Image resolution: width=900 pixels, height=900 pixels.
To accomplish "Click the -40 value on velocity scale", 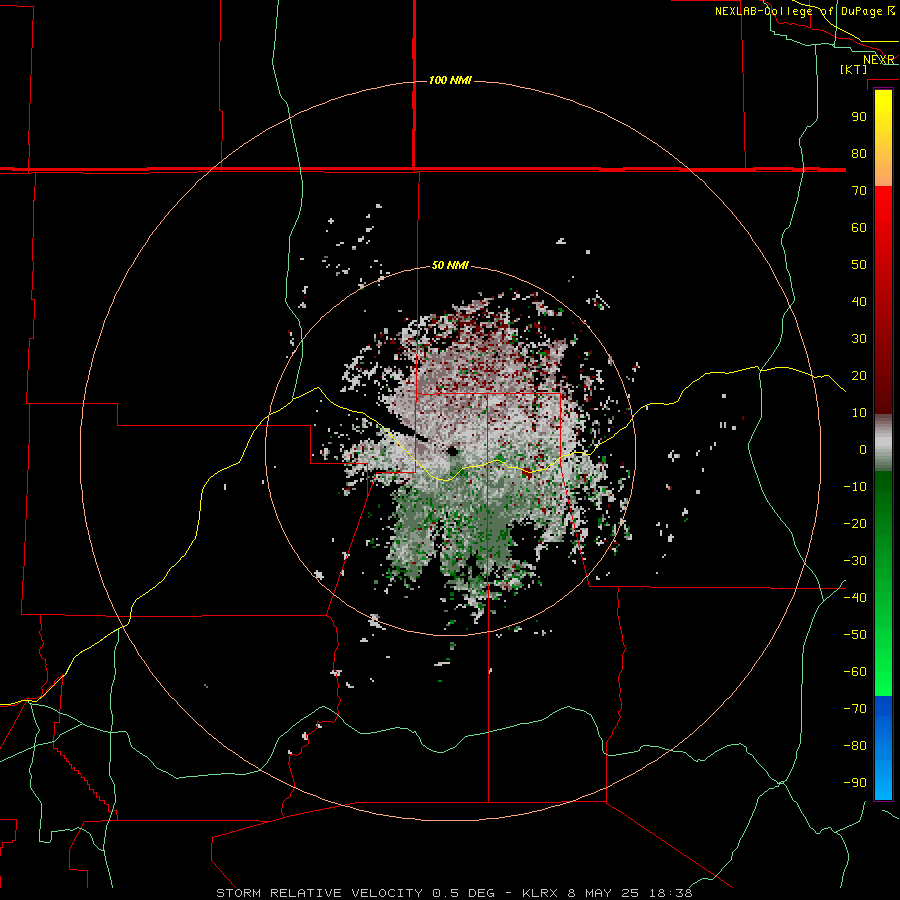I will click(855, 598).
